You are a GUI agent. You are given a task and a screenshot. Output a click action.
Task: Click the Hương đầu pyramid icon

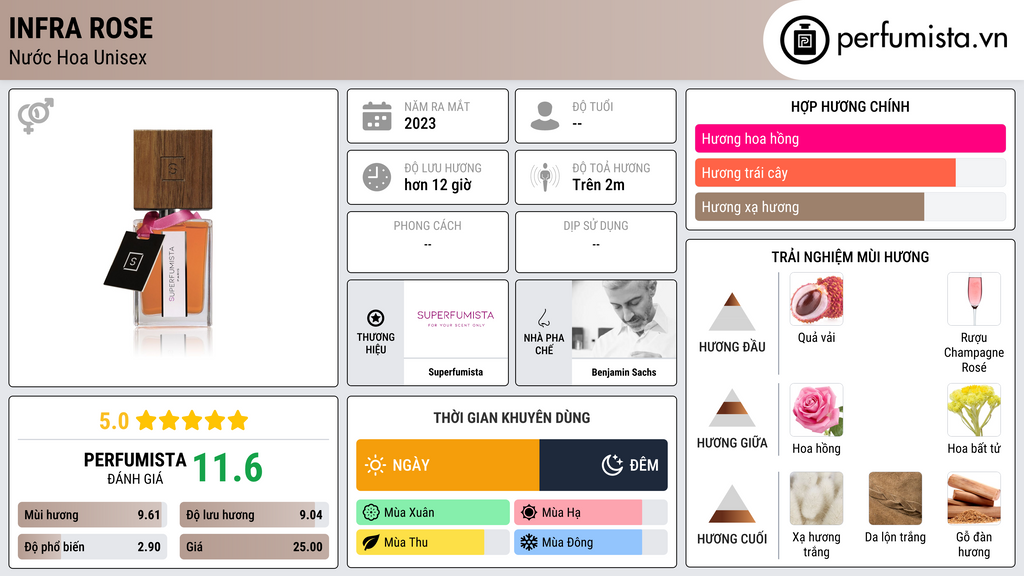[x=732, y=312]
